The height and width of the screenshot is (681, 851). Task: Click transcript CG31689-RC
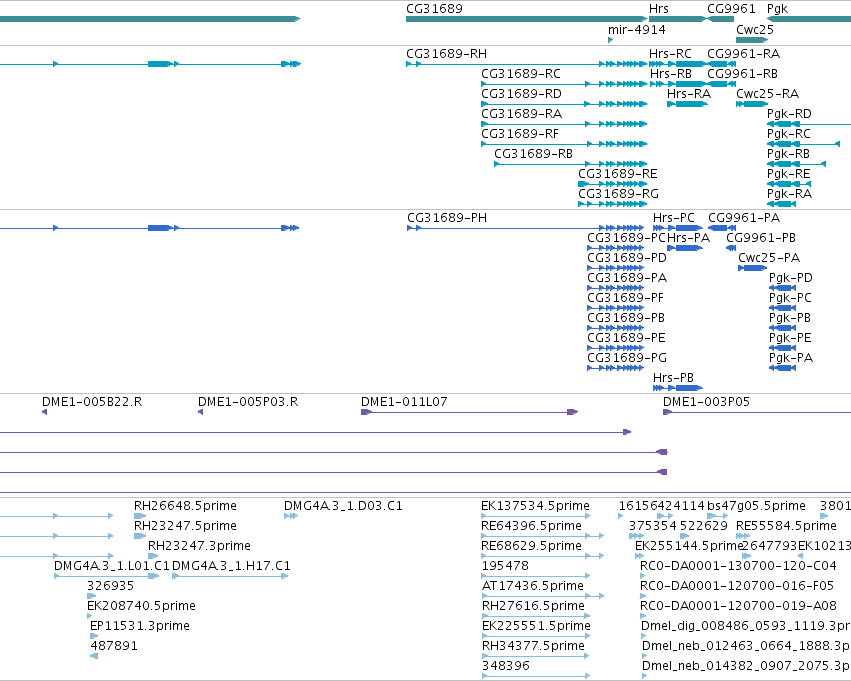[x=564, y=84]
